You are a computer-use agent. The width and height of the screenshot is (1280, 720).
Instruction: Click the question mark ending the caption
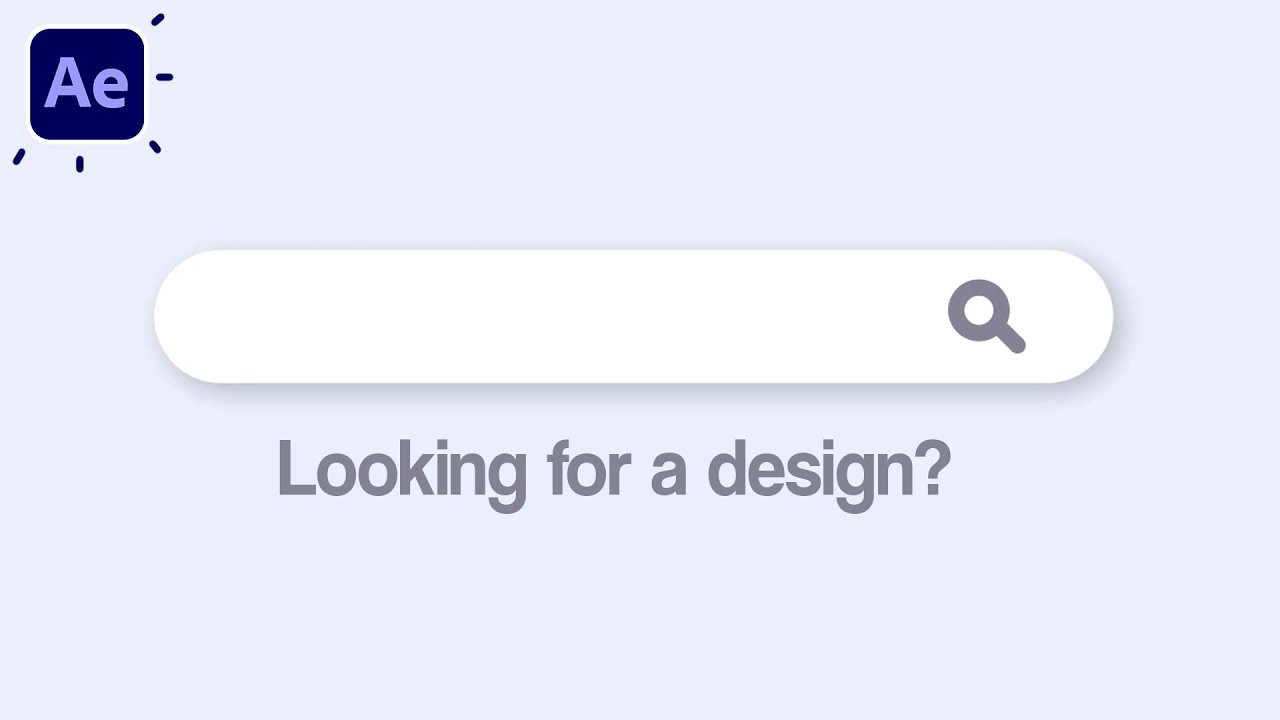tap(932, 468)
